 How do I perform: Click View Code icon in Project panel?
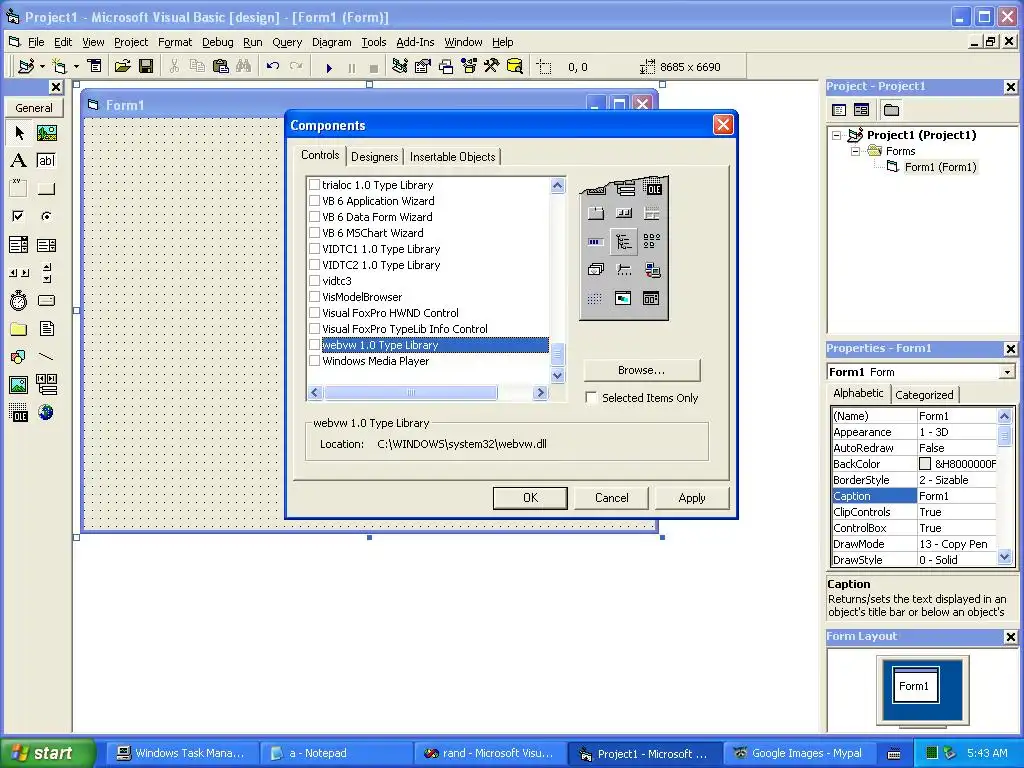pyautogui.click(x=839, y=110)
